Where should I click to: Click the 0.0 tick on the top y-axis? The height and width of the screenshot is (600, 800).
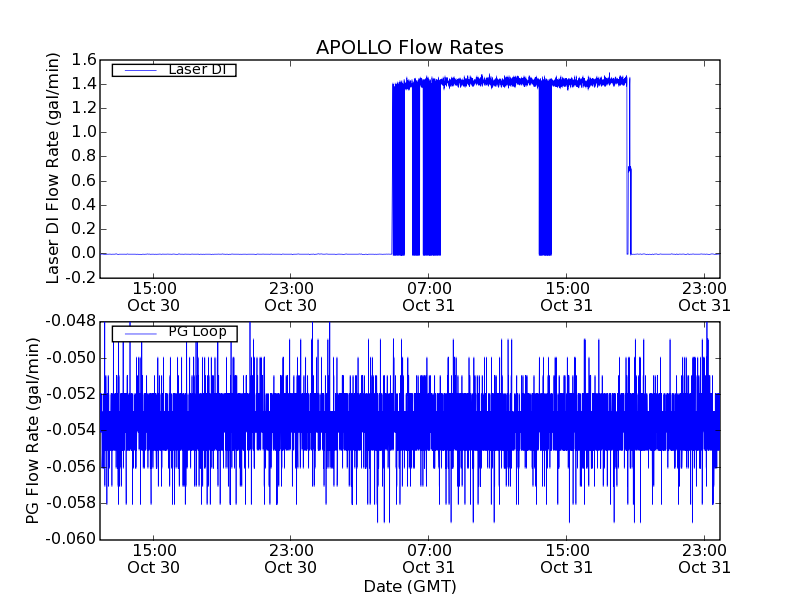pos(82,253)
